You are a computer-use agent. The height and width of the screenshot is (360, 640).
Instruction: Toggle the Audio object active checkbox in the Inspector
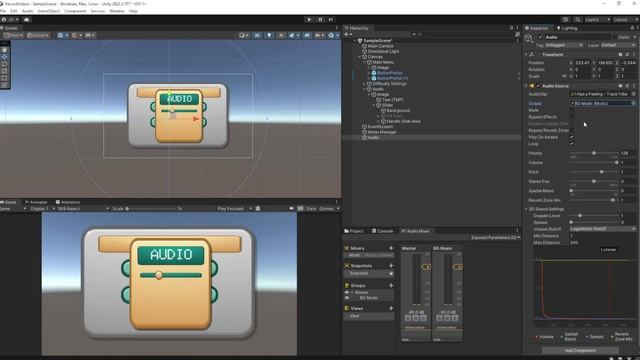coord(540,37)
